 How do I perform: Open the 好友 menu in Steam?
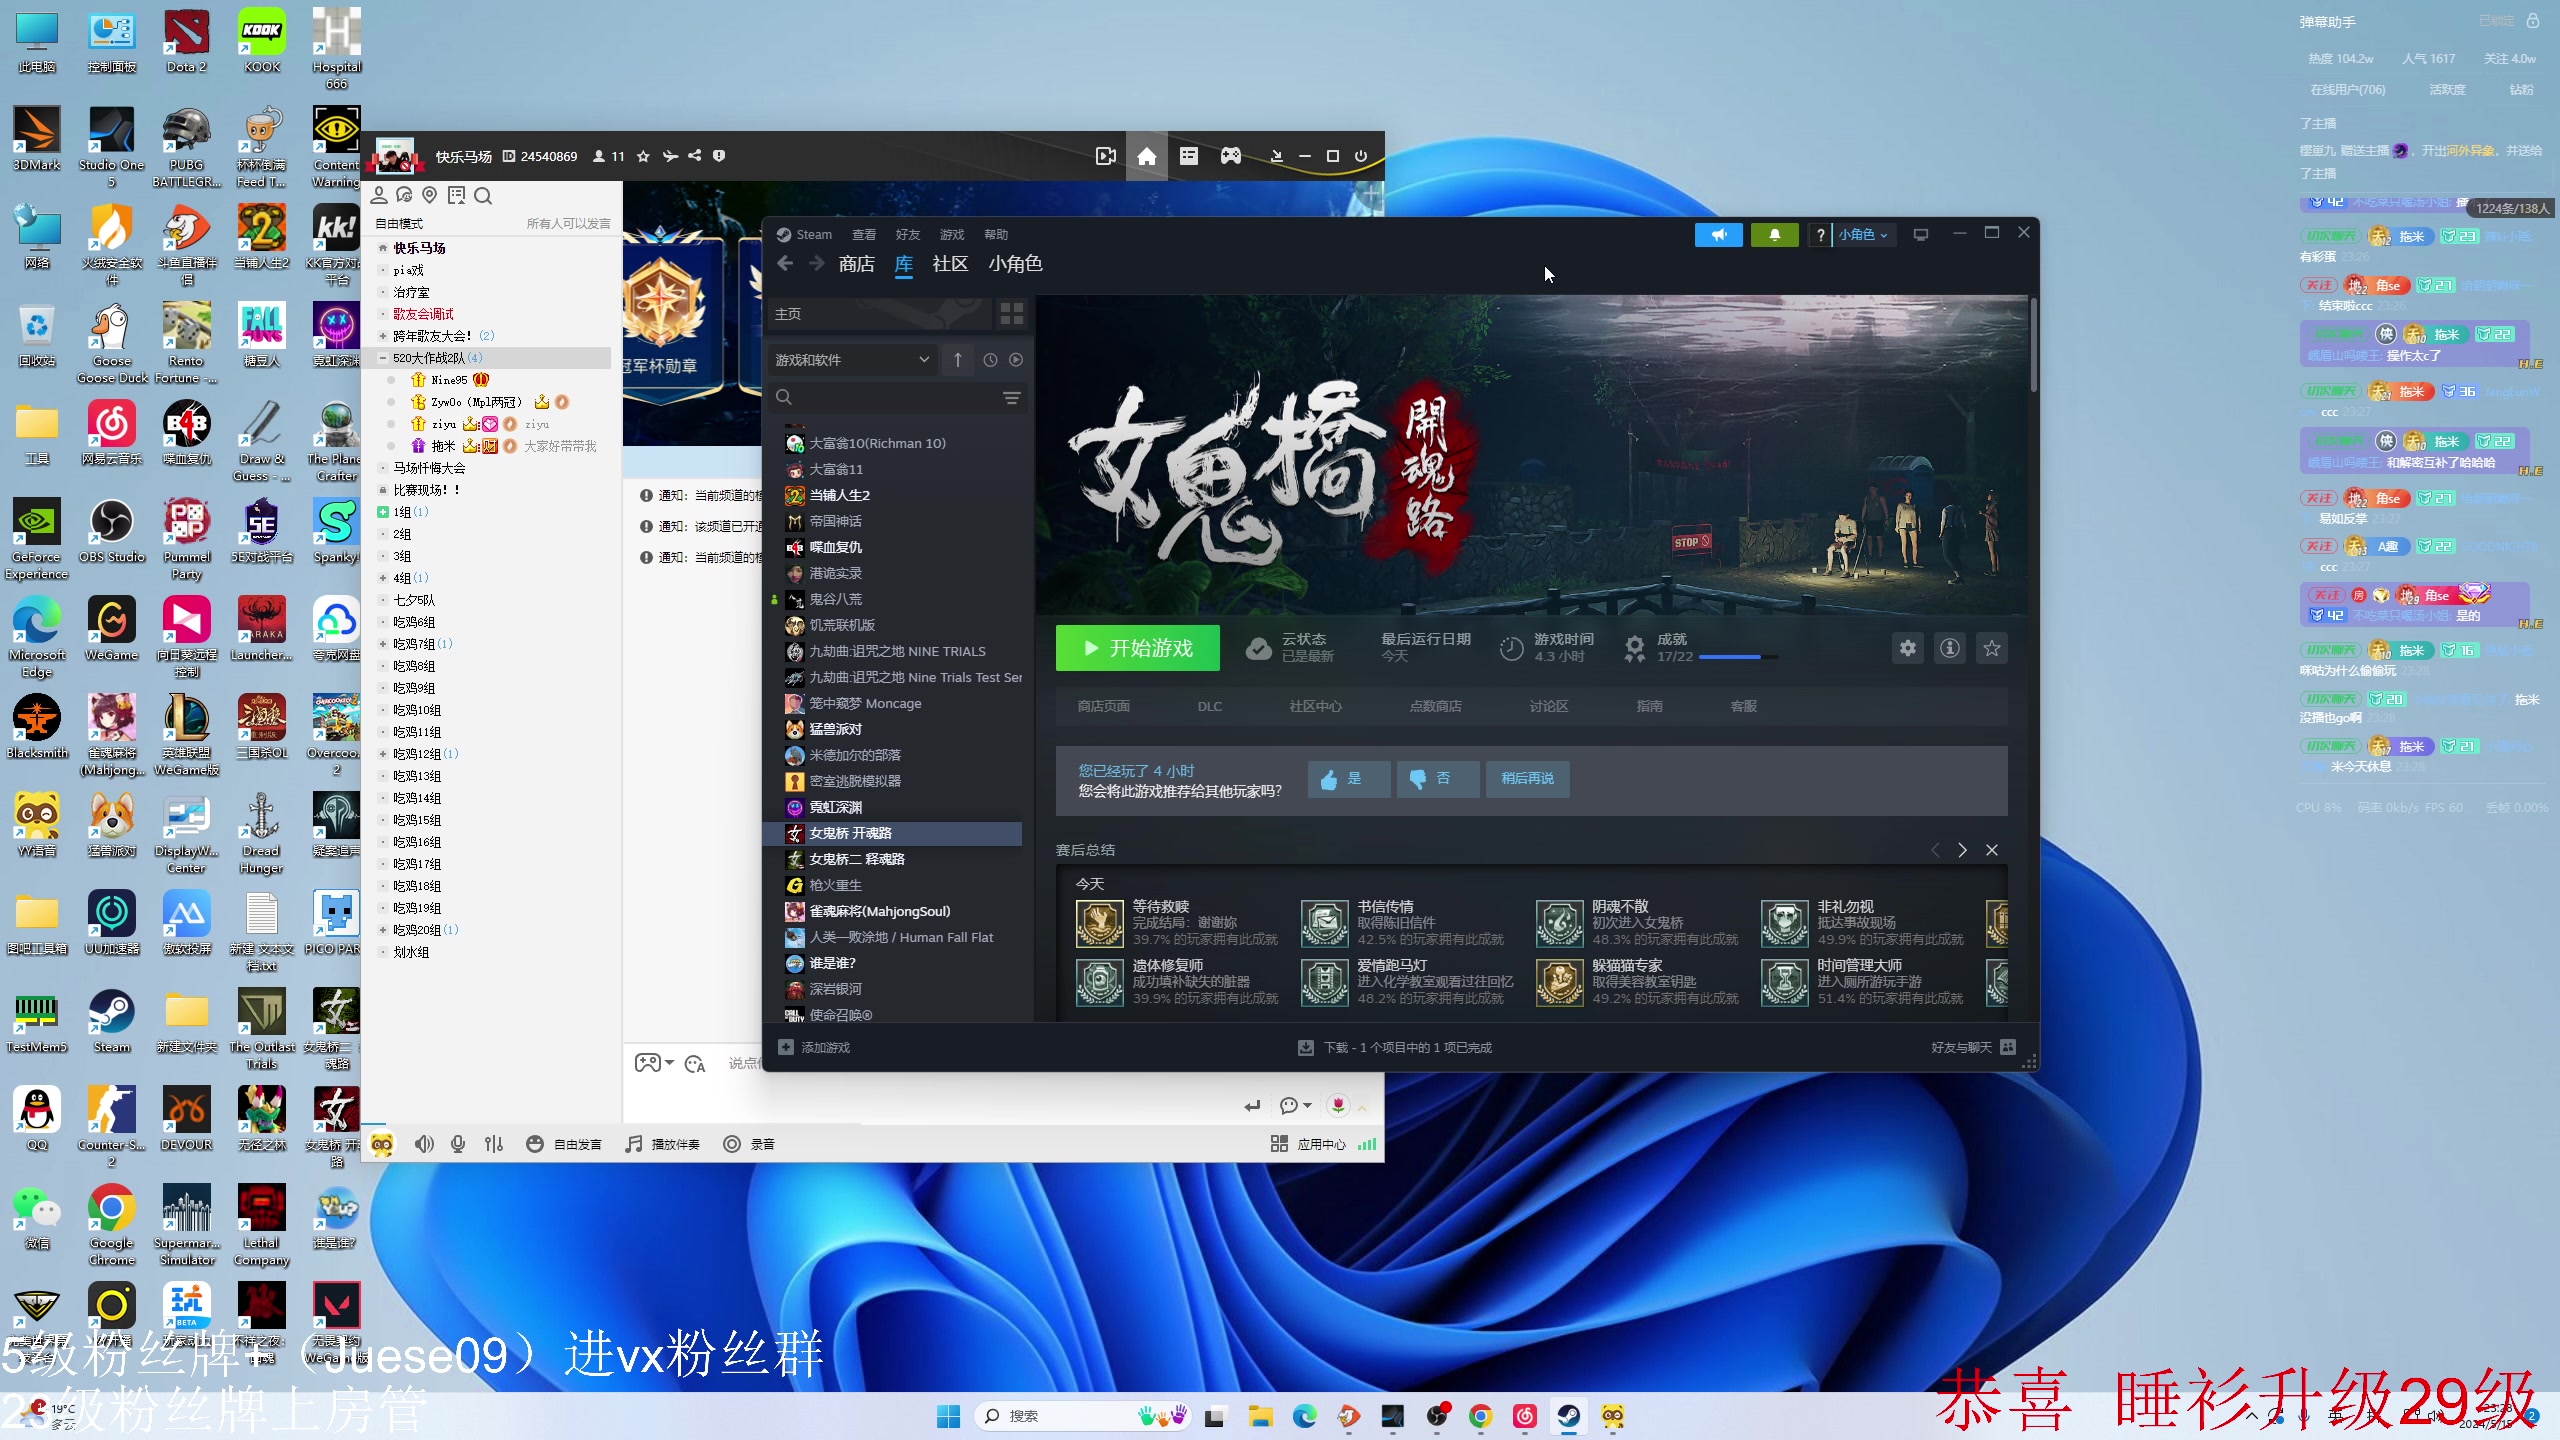(x=907, y=234)
